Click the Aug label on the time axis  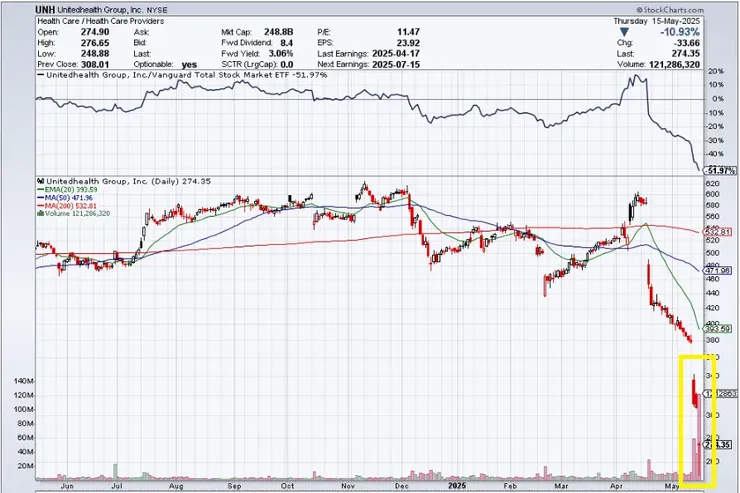[x=176, y=486]
